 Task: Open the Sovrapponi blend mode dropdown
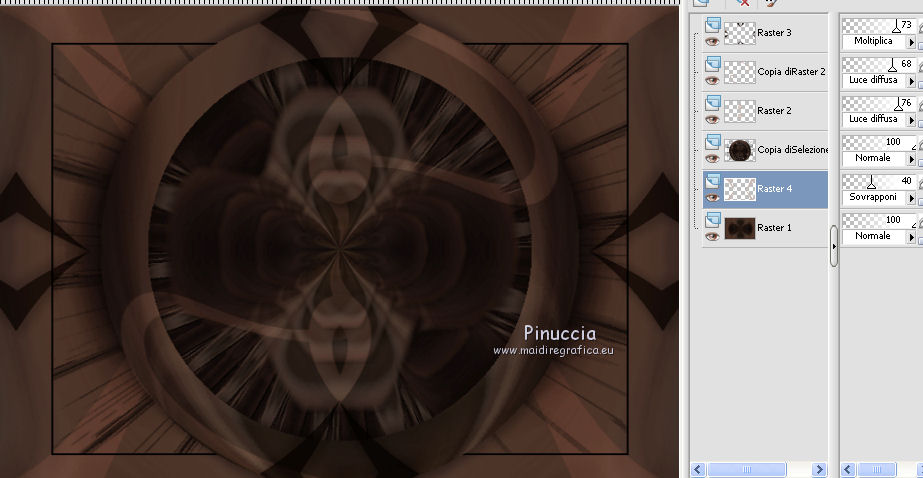point(912,198)
